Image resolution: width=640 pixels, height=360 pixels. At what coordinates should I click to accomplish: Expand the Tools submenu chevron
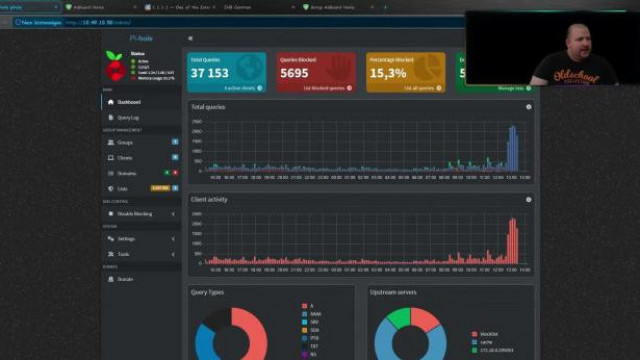173,254
